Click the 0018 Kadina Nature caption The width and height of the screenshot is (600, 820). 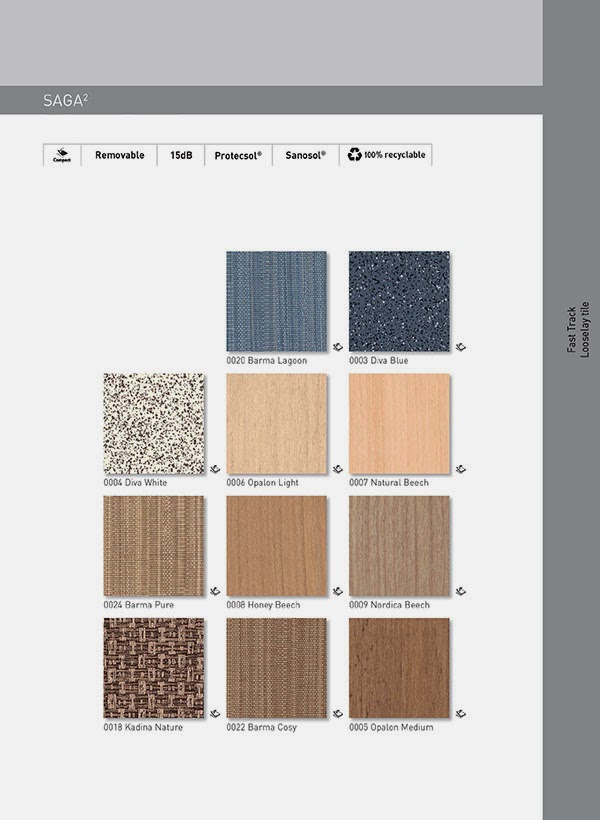tap(143, 727)
